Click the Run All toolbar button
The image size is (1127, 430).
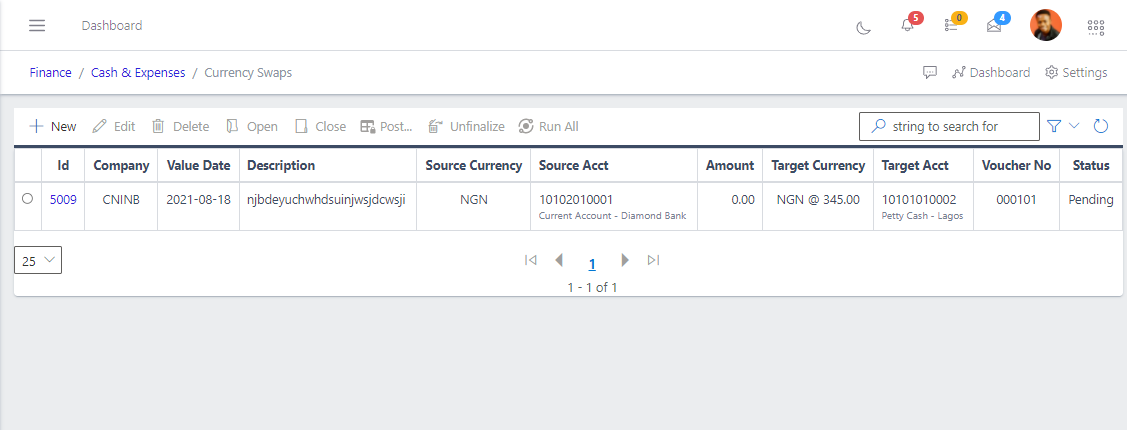pyautogui.click(x=548, y=127)
